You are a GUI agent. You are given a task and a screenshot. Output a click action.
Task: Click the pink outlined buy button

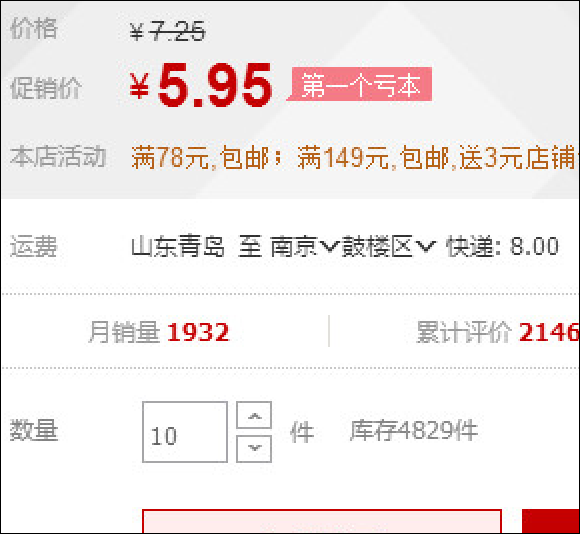click(322, 521)
